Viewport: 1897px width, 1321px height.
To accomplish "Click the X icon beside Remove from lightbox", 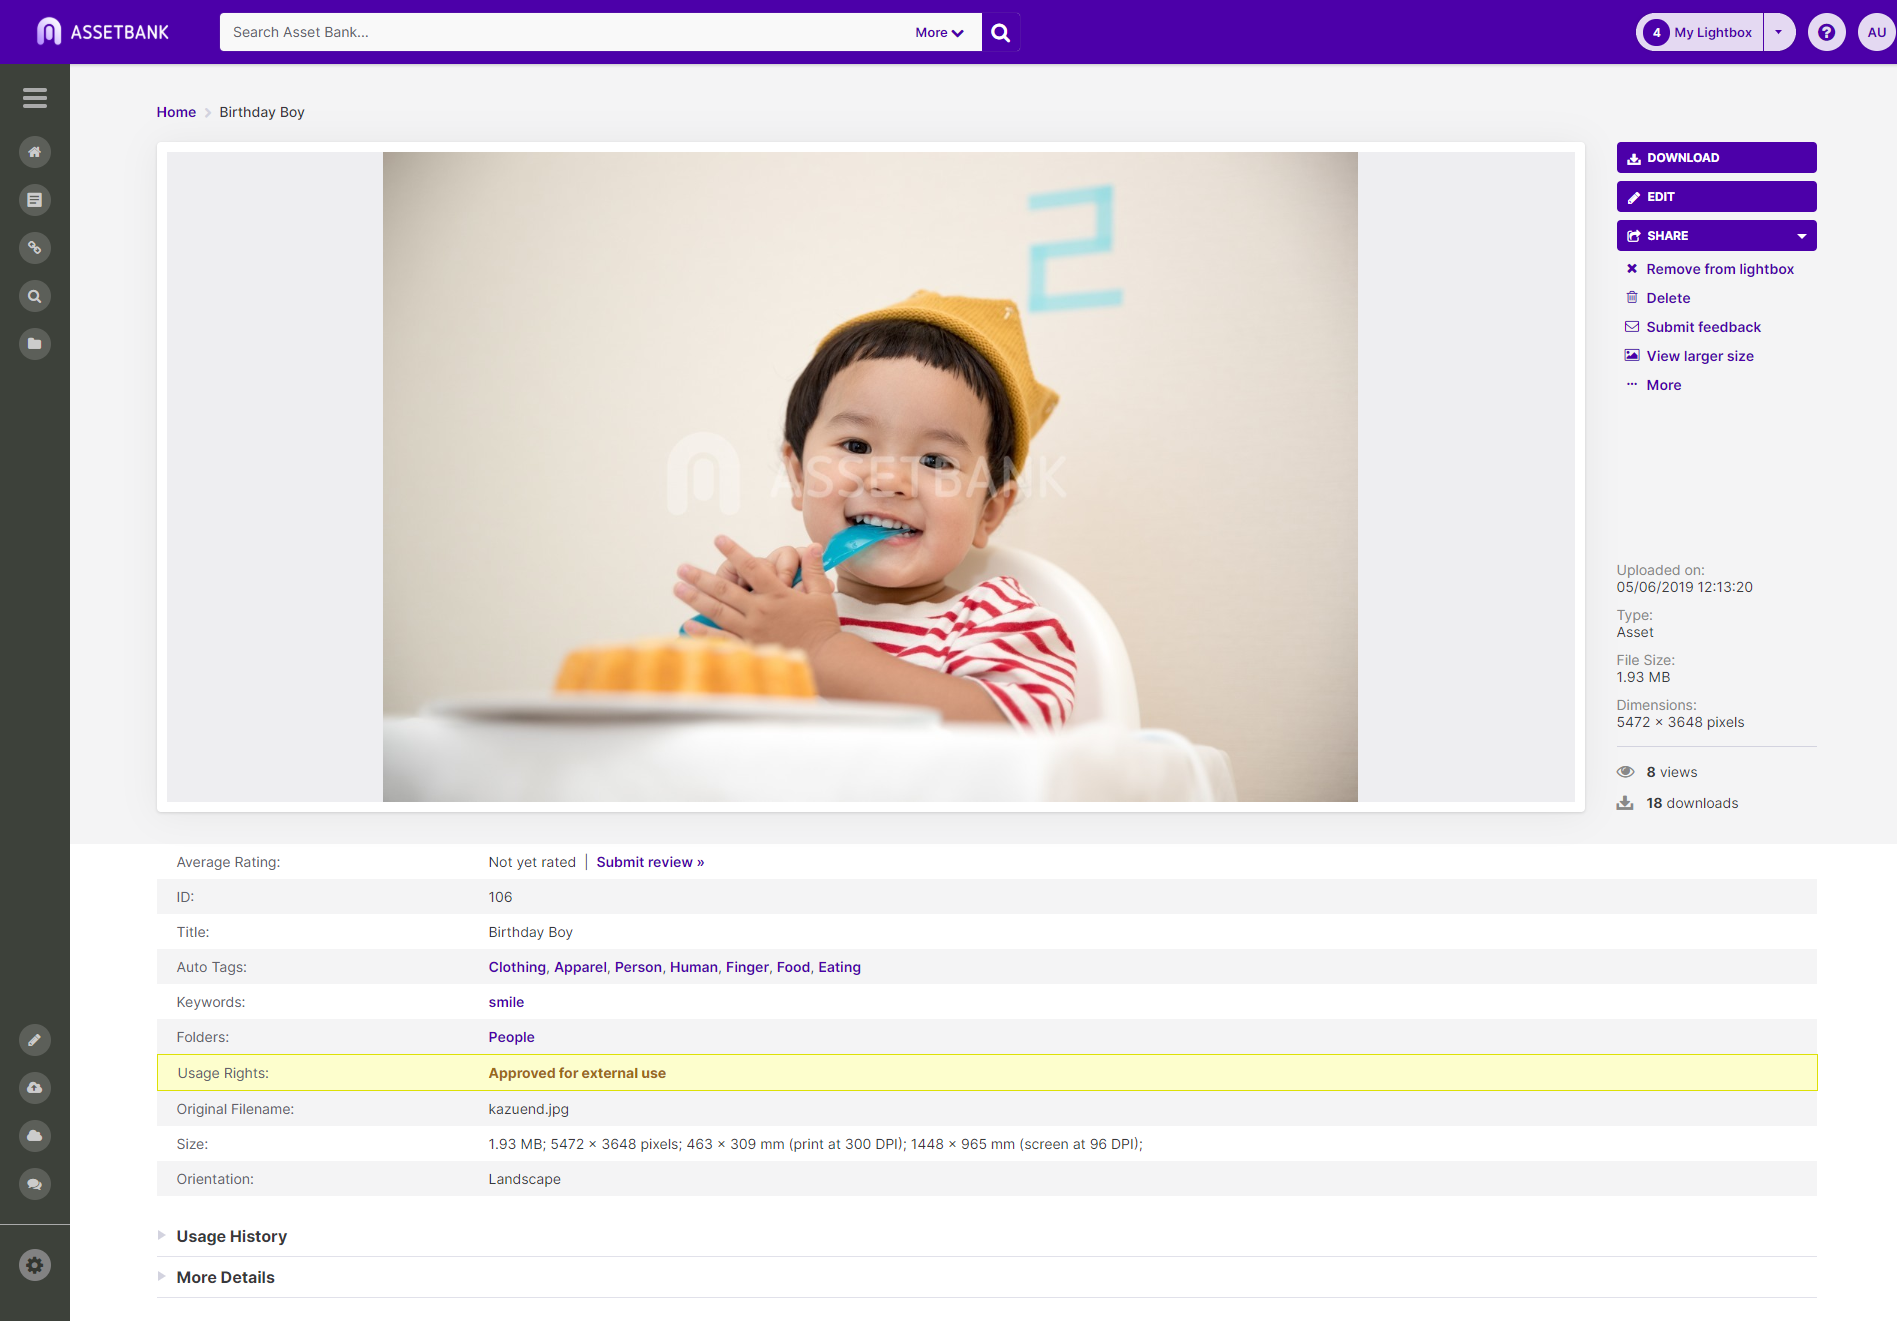I will (x=1632, y=269).
